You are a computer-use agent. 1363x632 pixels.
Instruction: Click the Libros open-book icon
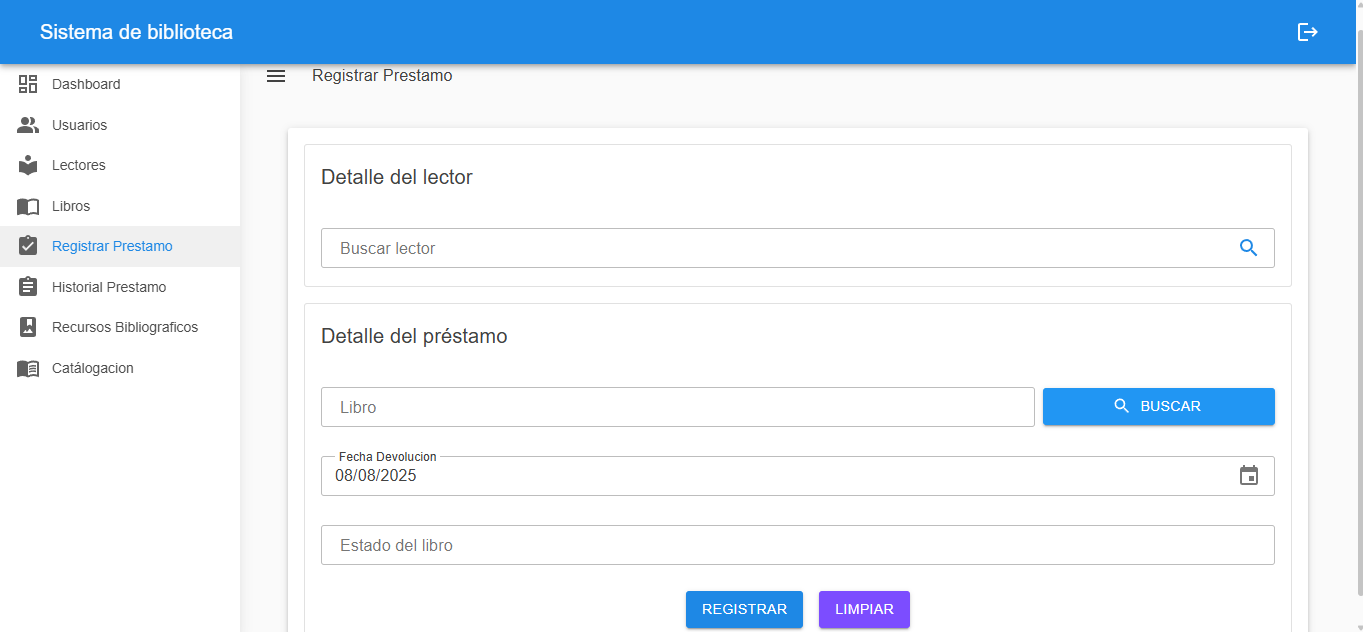click(x=27, y=206)
